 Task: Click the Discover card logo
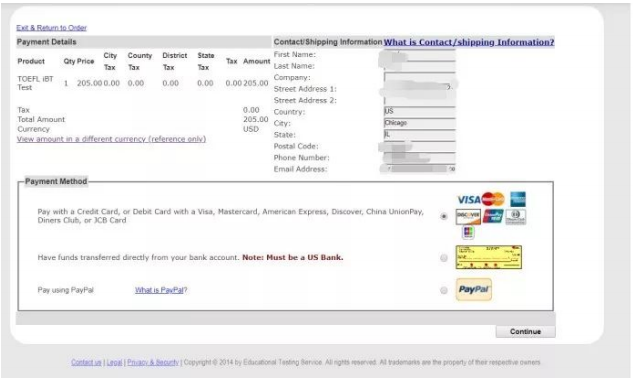[x=468, y=217]
